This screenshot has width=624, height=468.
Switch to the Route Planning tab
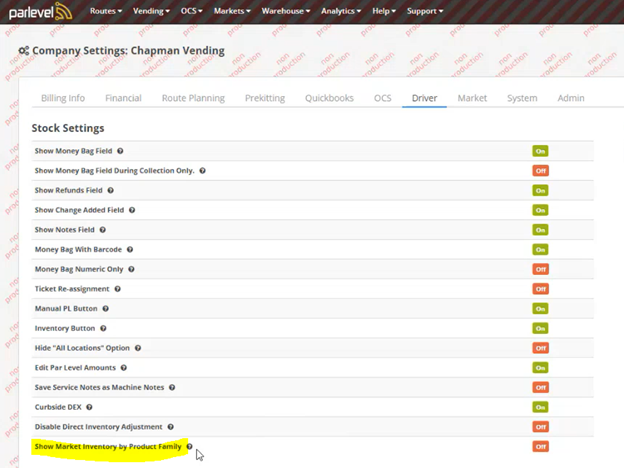click(193, 98)
